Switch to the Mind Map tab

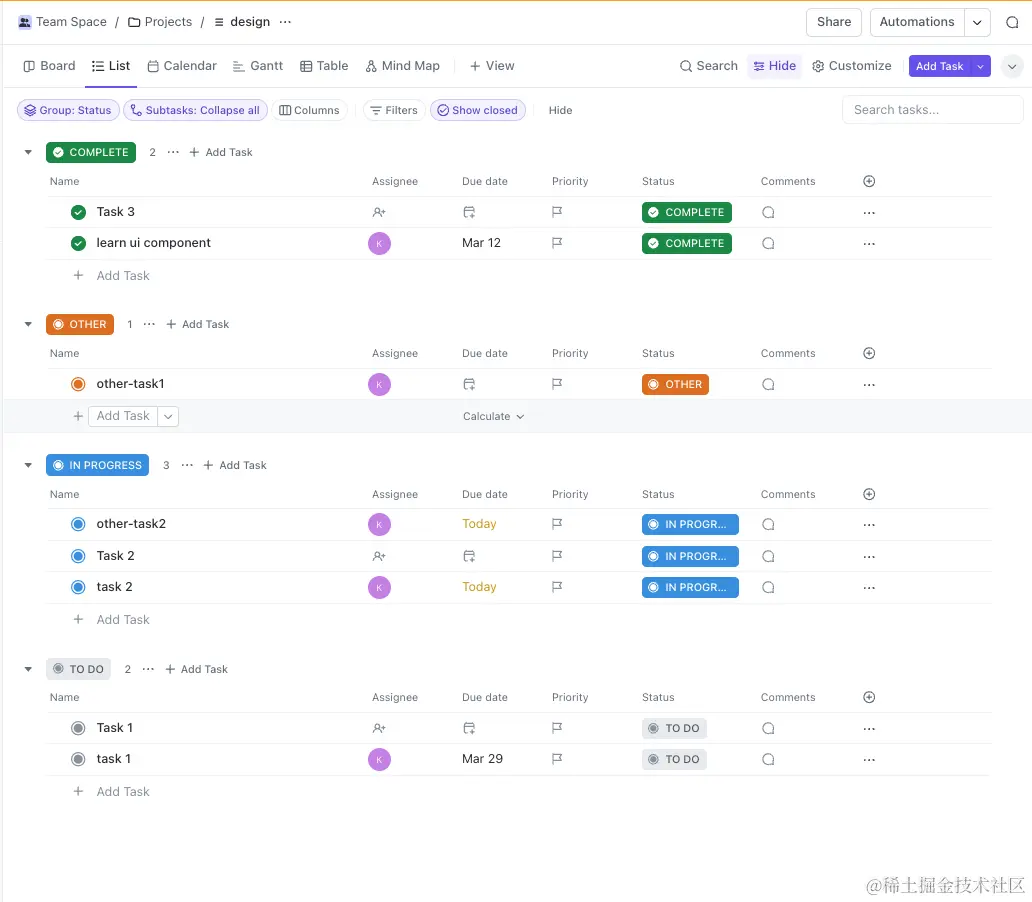point(403,66)
